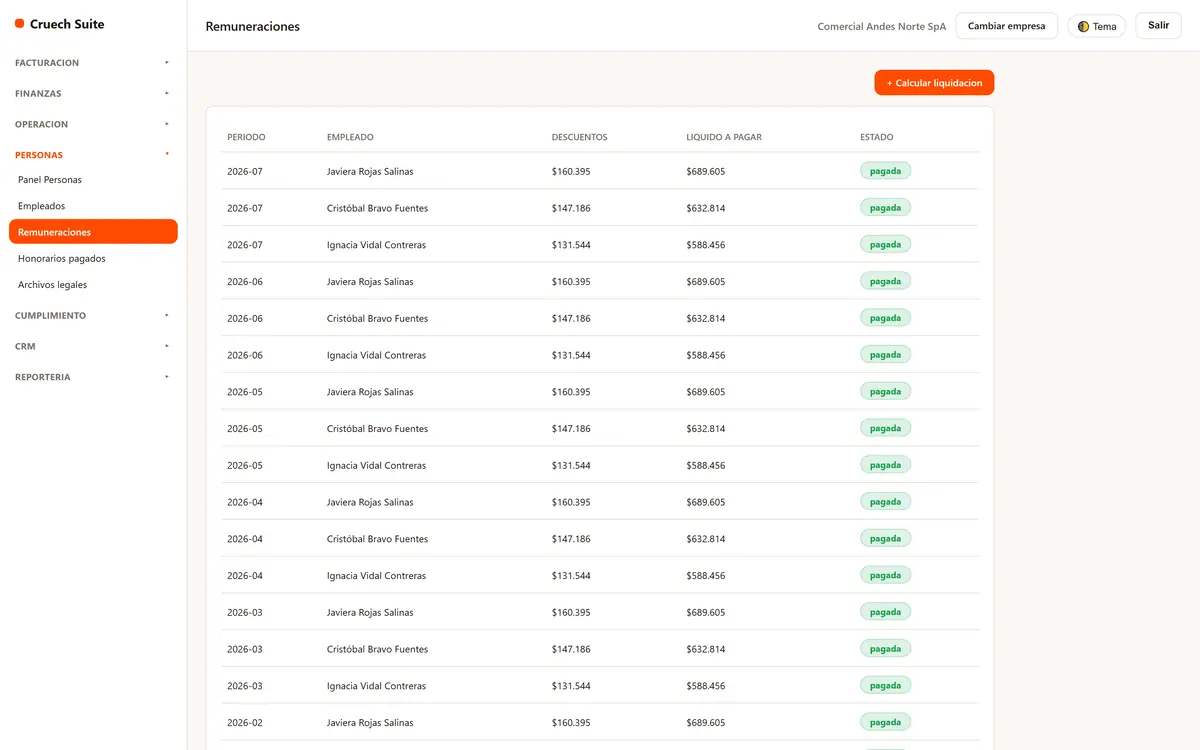Expand the CRM sidebar section
The image size is (1200, 750).
point(93,347)
